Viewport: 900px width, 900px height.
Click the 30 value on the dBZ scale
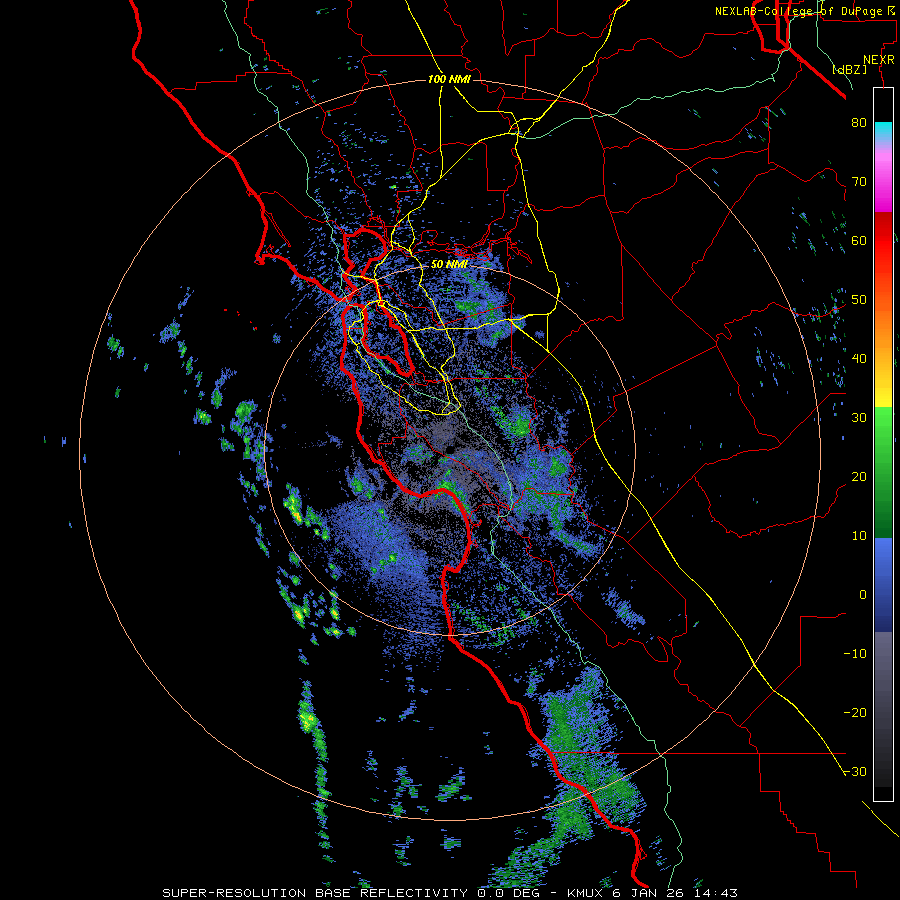pyautogui.click(x=859, y=417)
